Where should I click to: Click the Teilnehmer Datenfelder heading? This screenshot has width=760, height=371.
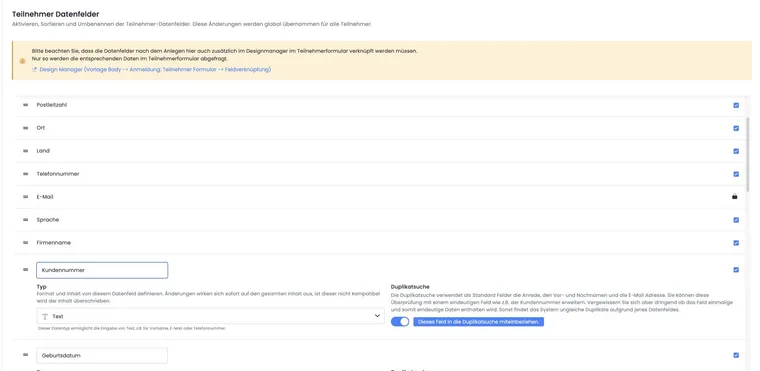[x=56, y=14]
